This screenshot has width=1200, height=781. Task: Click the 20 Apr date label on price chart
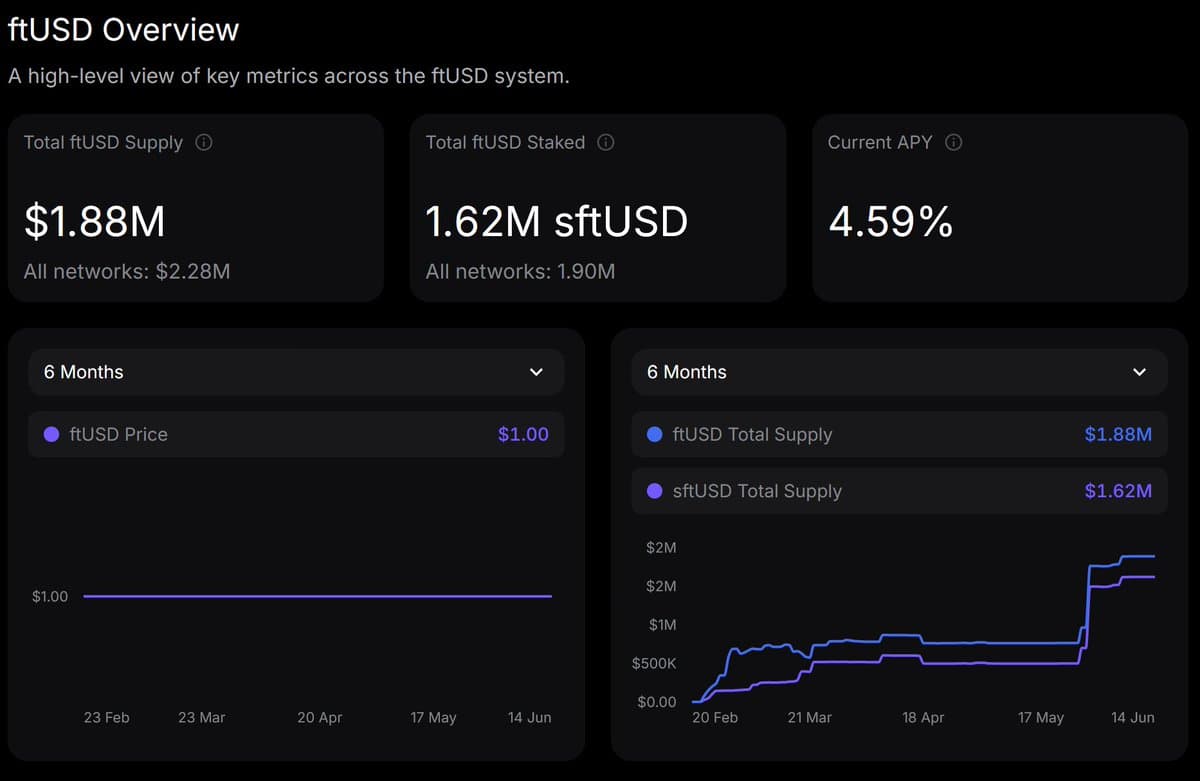click(320, 718)
